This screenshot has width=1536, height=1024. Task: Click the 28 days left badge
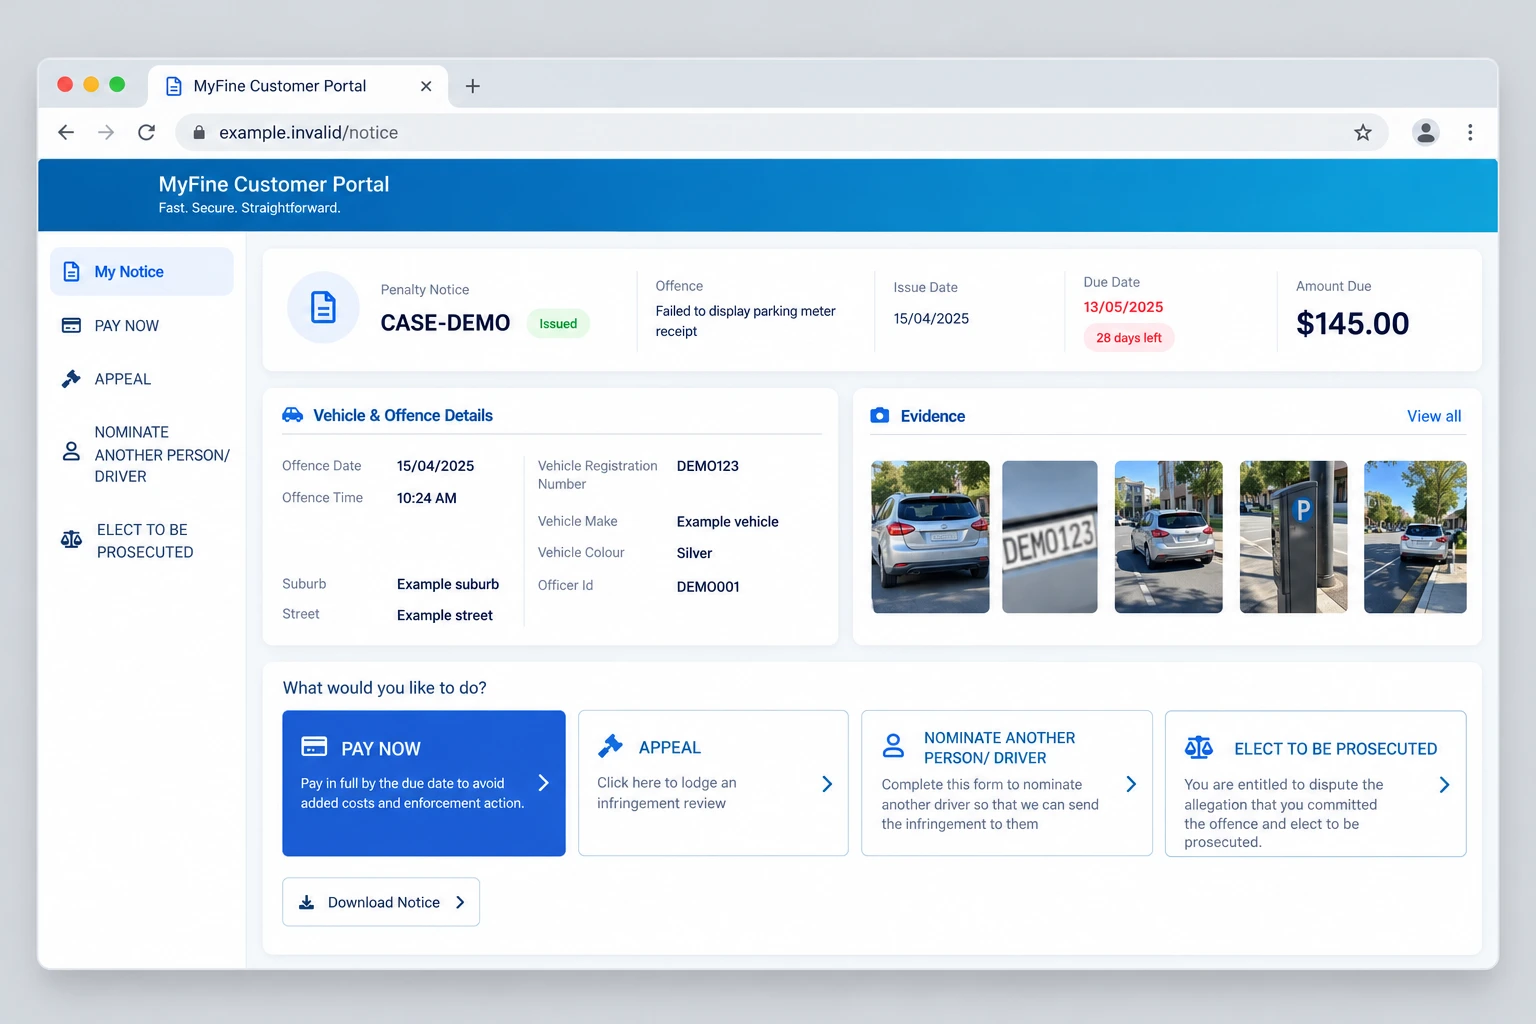coord(1129,338)
